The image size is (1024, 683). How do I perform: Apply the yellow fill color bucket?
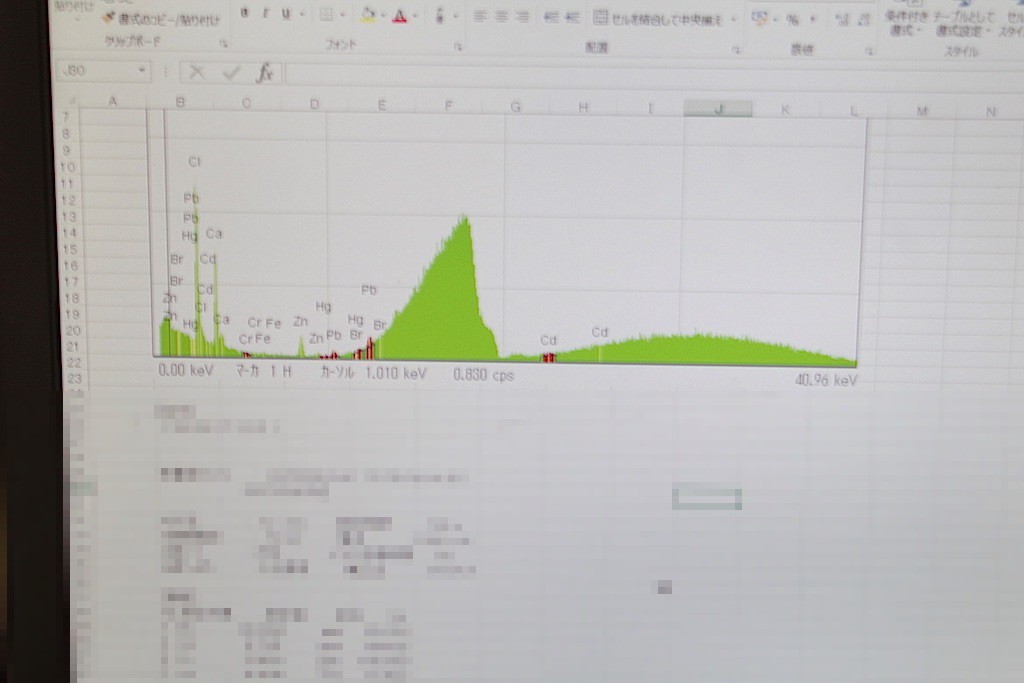(x=368, y=15)
